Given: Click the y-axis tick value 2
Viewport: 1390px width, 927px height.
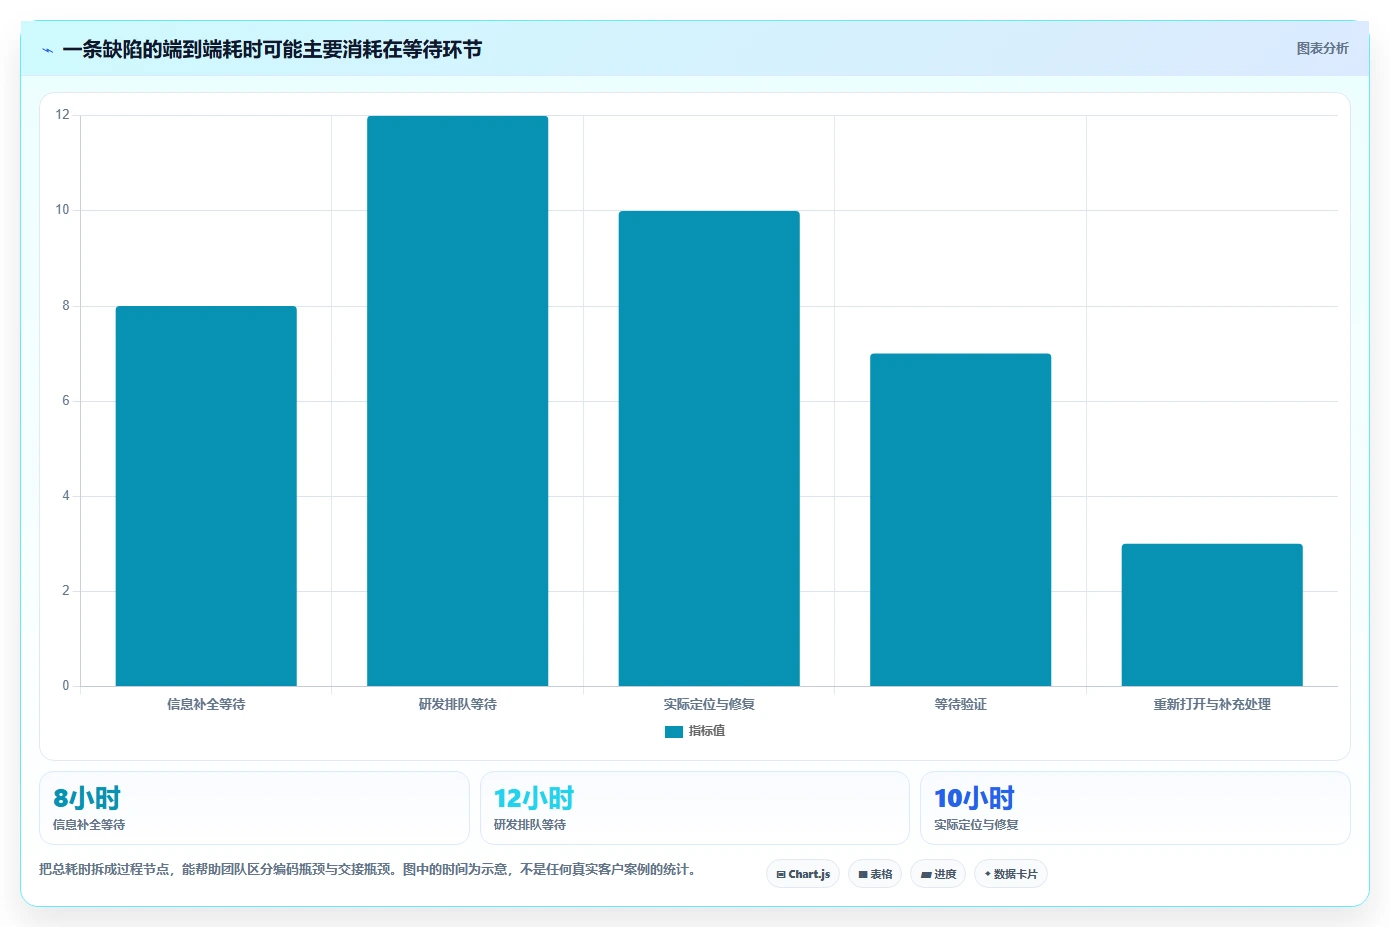Looking at the screenshot, I should pyautogui.click(x=66, y=590).
